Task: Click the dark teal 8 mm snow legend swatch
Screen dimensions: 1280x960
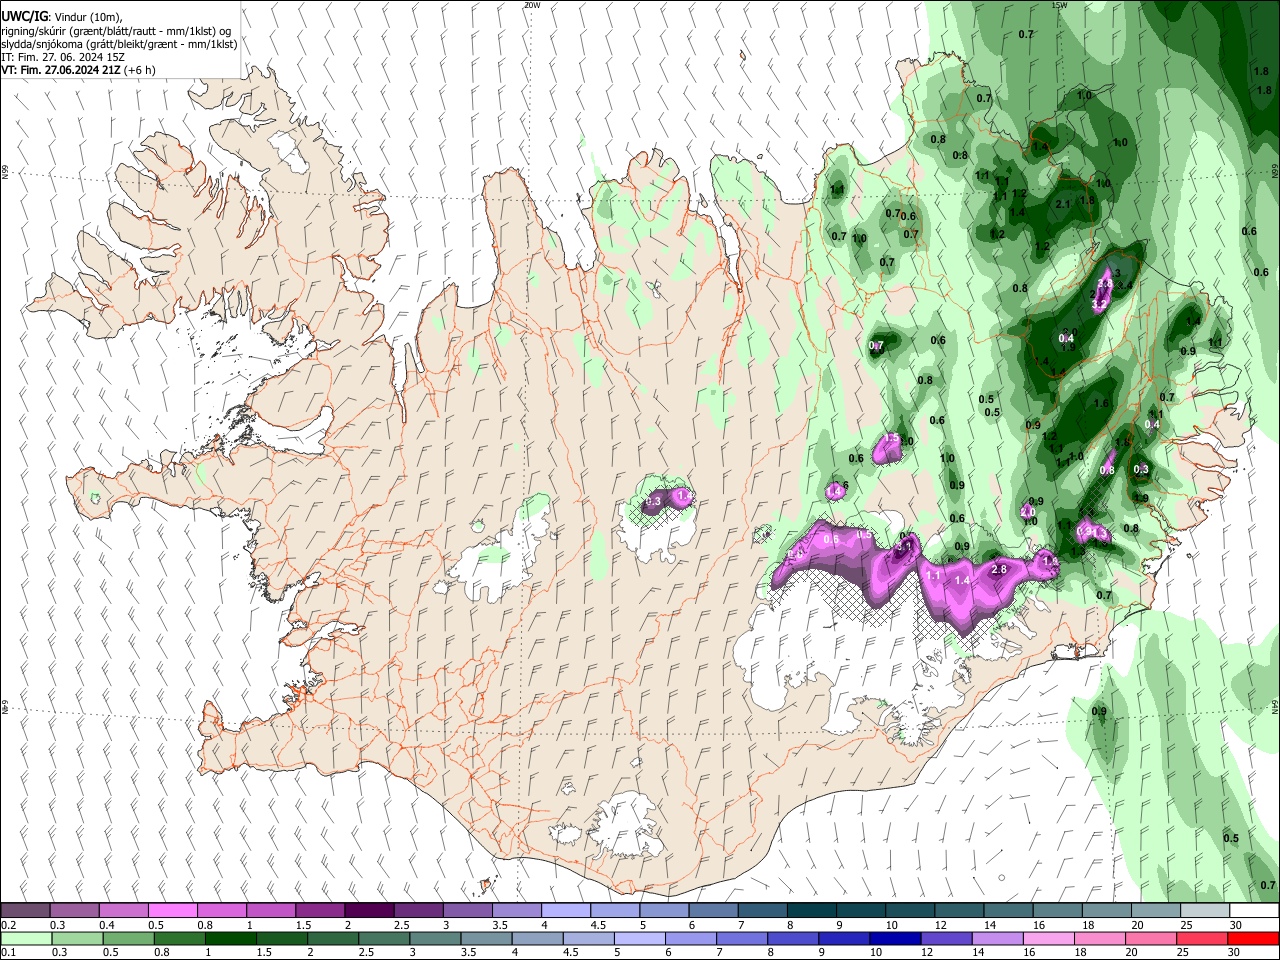Action: pos(812,911)
